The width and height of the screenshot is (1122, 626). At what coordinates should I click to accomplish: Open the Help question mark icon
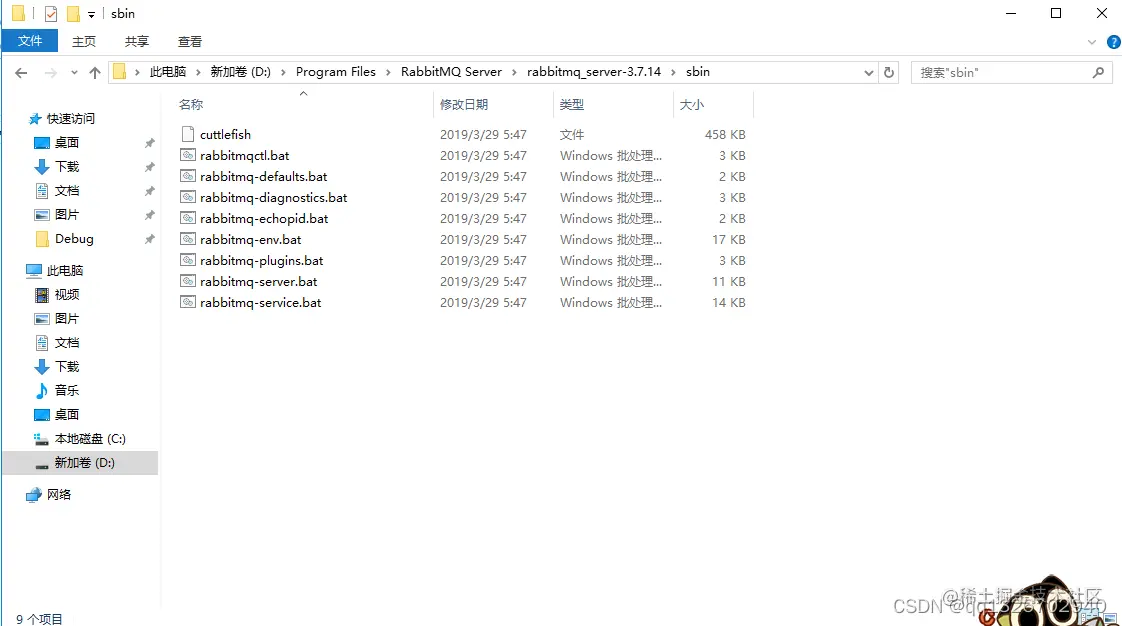(1113, 41)
